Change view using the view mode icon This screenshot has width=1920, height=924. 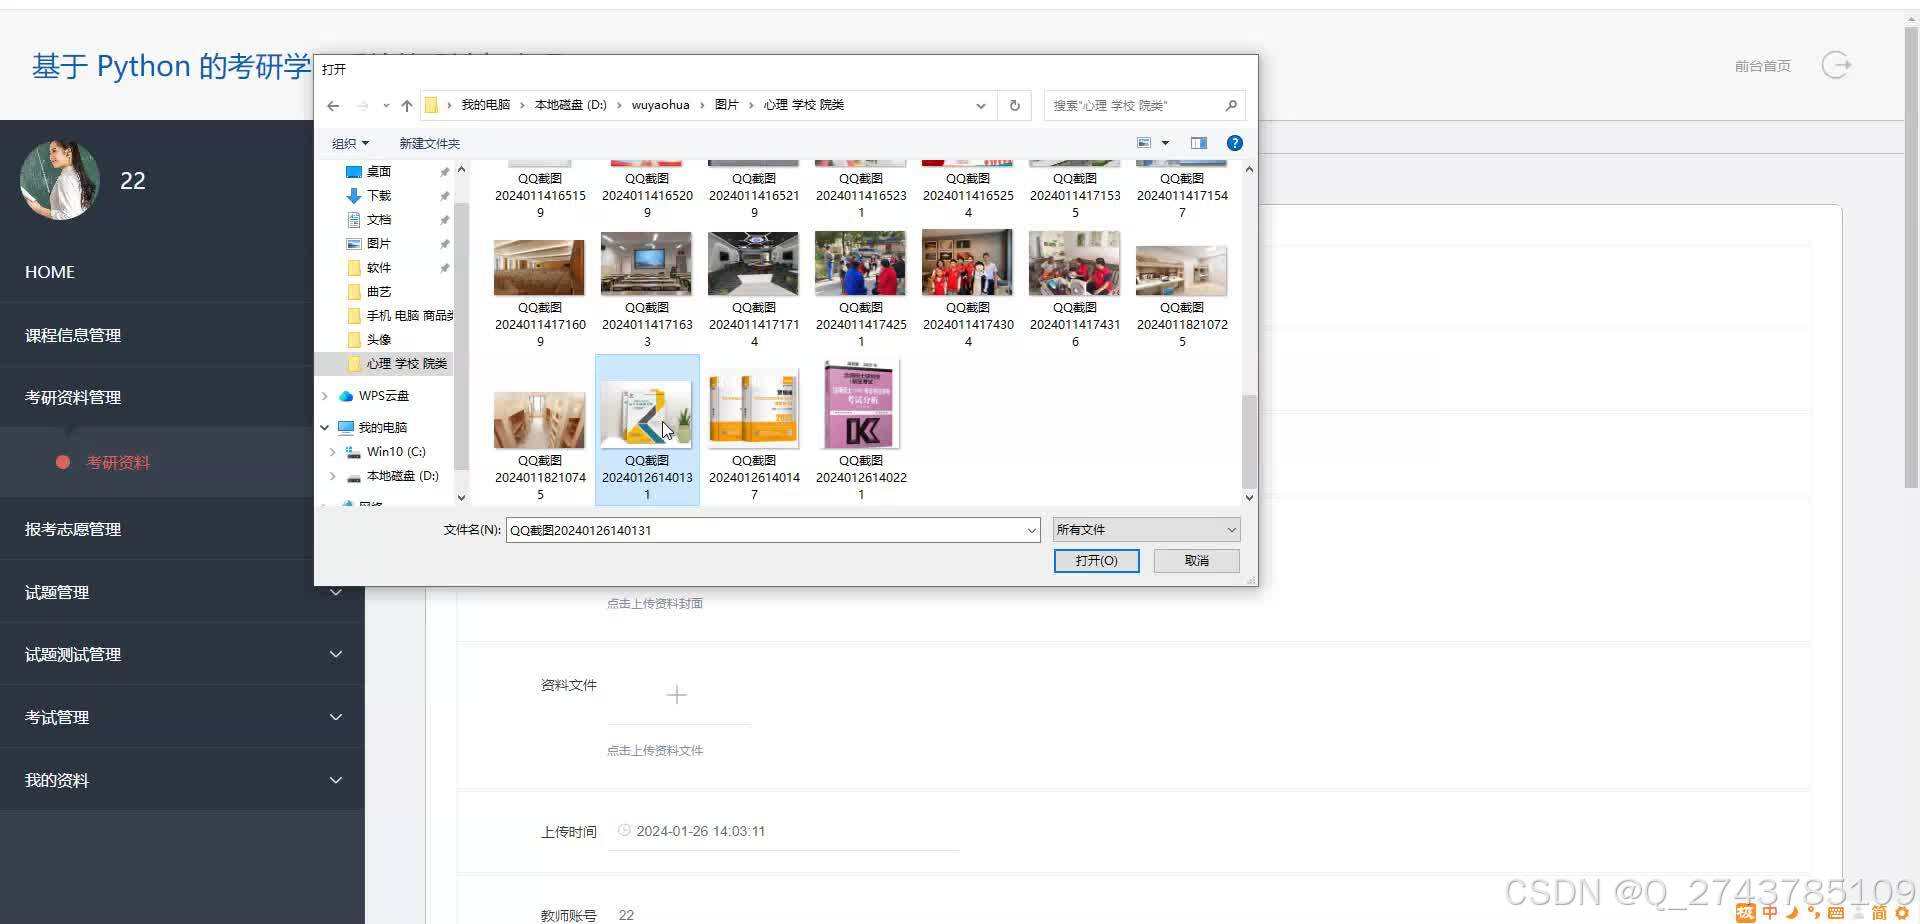click(x=1144, y=143)
